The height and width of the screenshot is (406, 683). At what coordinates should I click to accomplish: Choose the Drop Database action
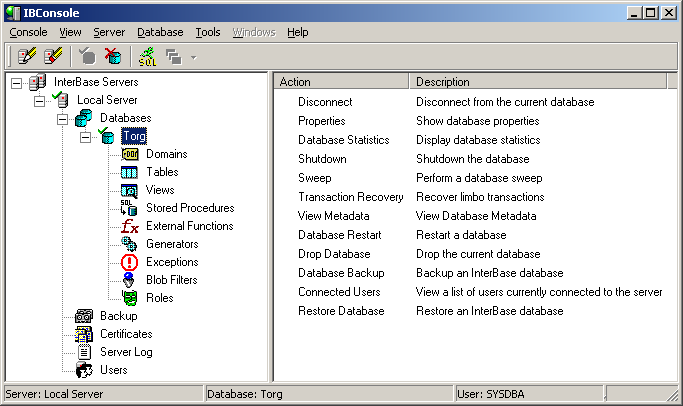335,254
